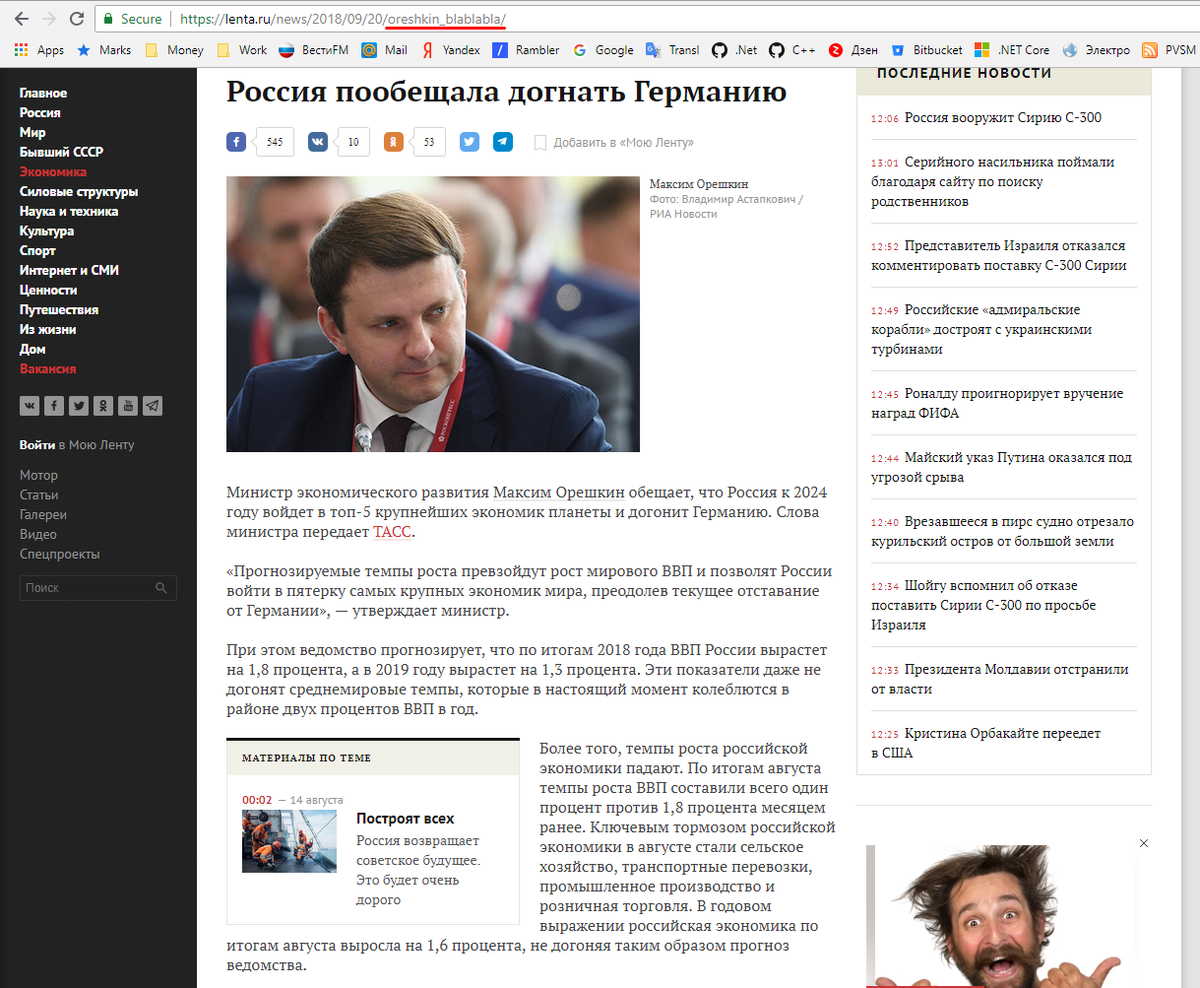1200x988 pixels.
Task: Open the Мир section
Action: coord(32,132)
